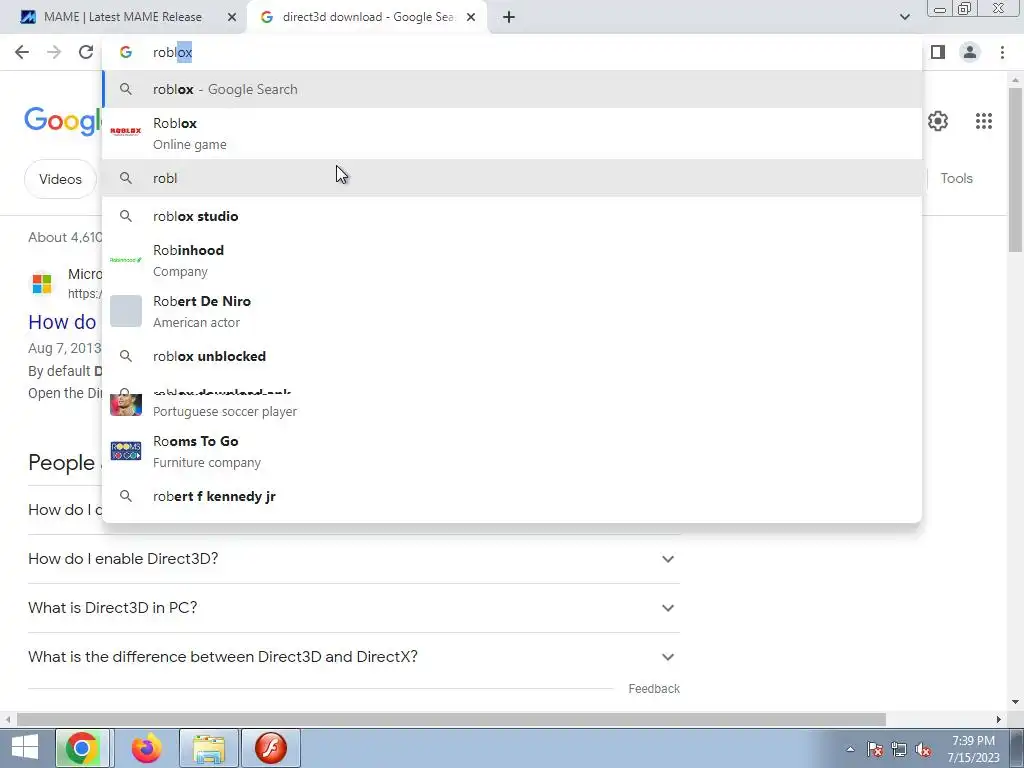
Task: Open the tab search dropdown arrow
Action: (x=904, y=17)
